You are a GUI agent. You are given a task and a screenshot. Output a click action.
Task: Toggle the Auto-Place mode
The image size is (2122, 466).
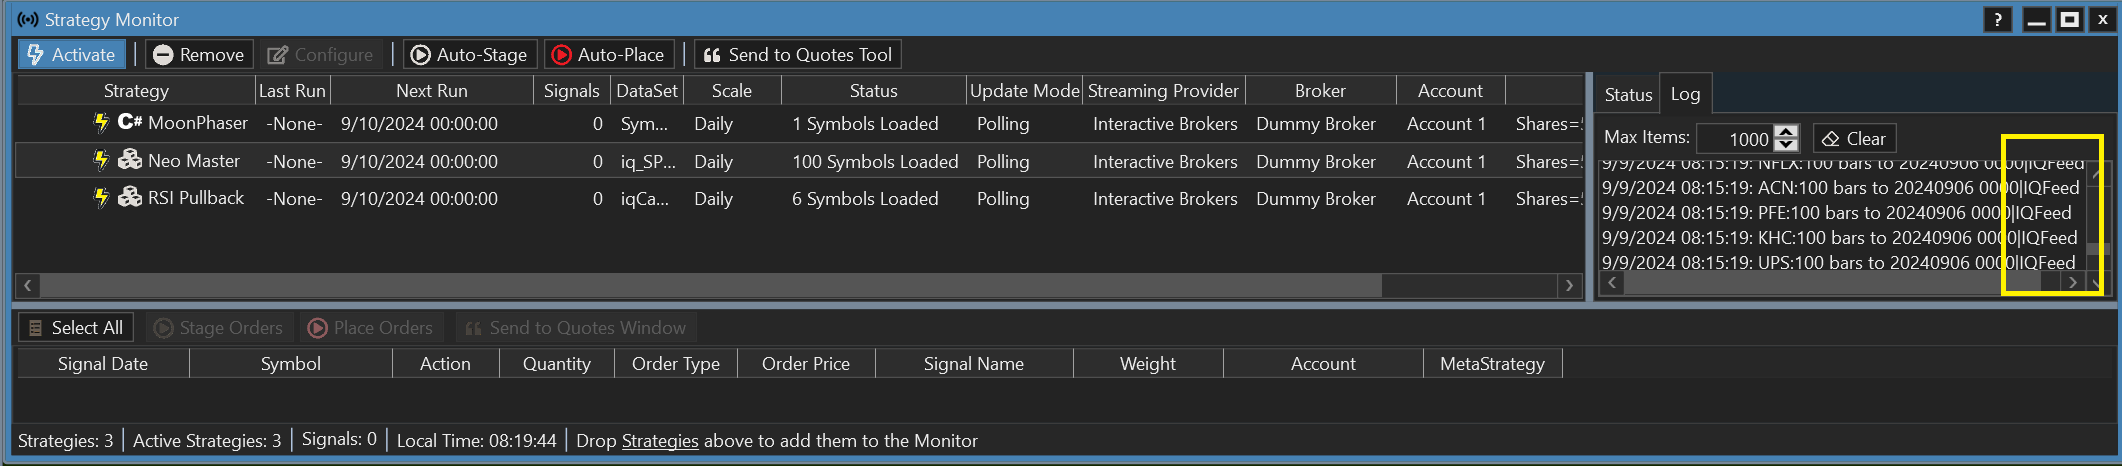[609, 55]
